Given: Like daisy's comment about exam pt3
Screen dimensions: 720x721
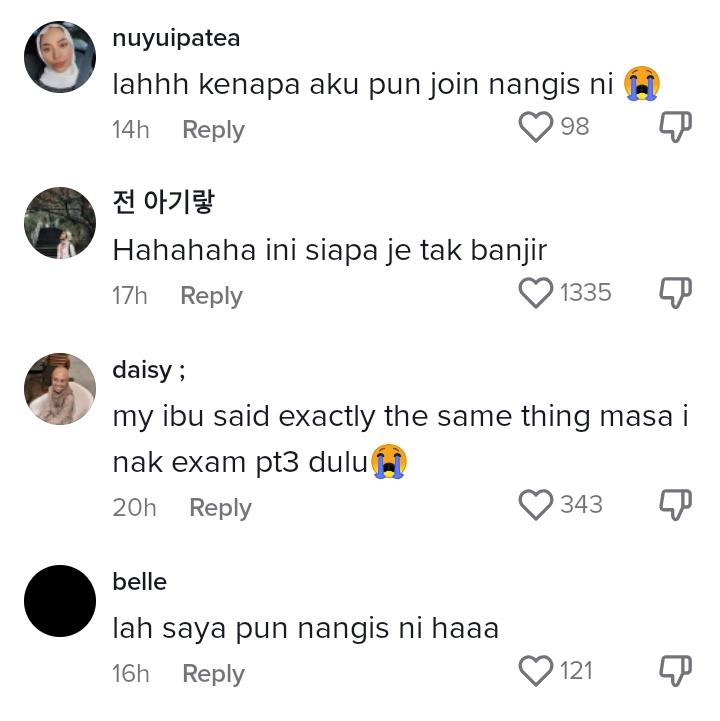Looking at the screenshot, I should pyautogui.click(x=536, y=504).
